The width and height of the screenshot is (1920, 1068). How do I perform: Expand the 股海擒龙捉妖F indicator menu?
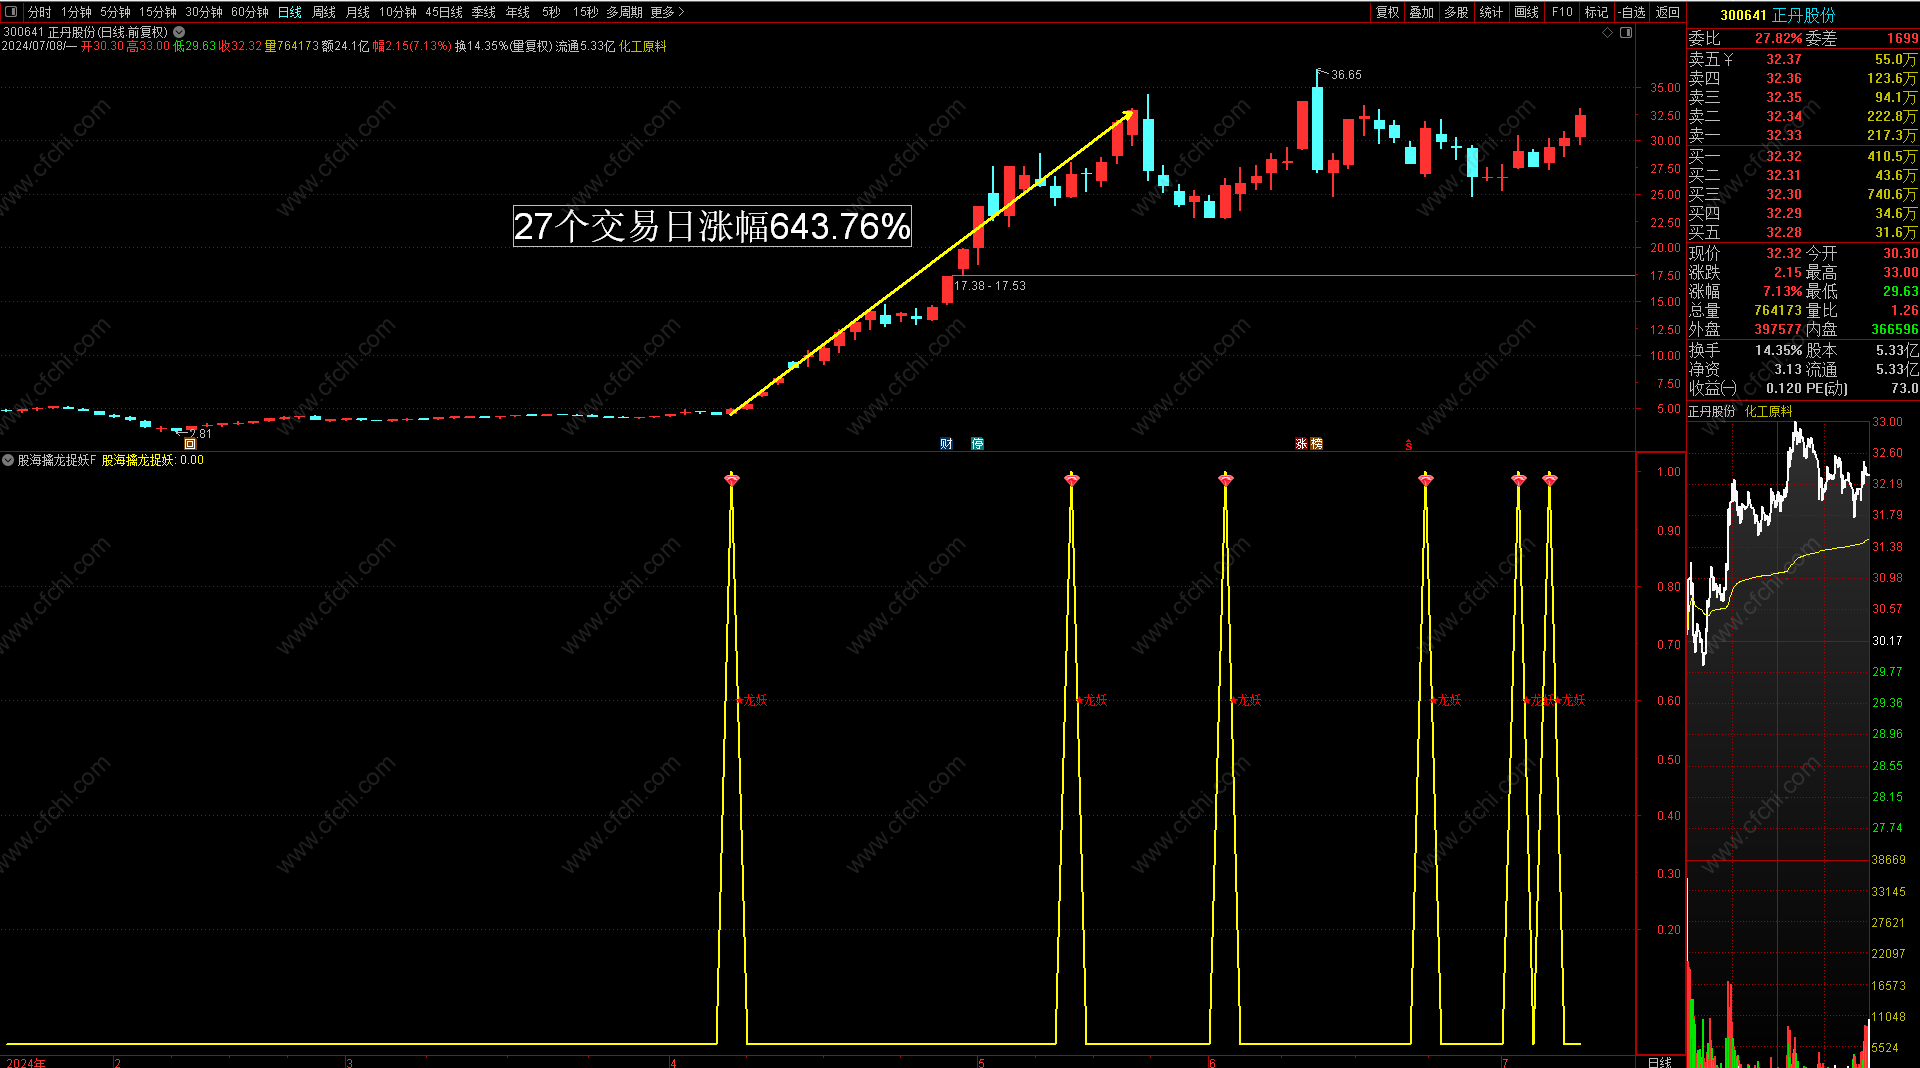[x=8, y=460]
